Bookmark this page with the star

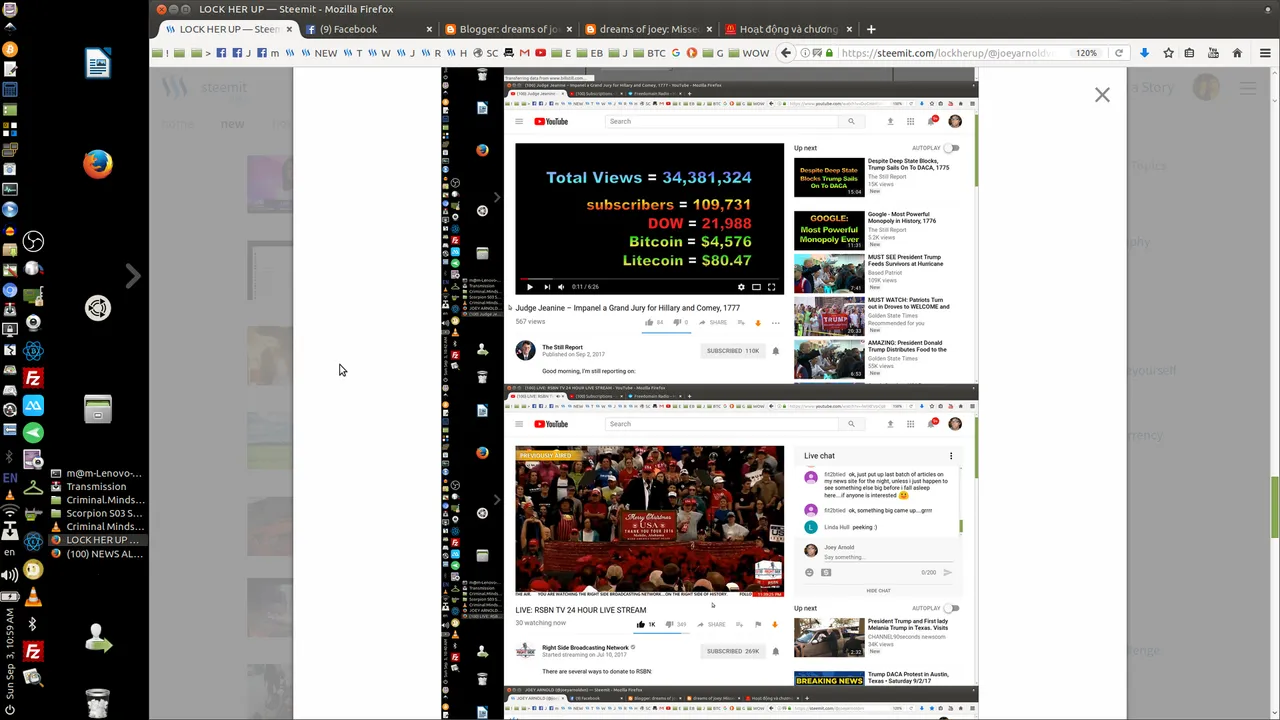[1168, 53]
